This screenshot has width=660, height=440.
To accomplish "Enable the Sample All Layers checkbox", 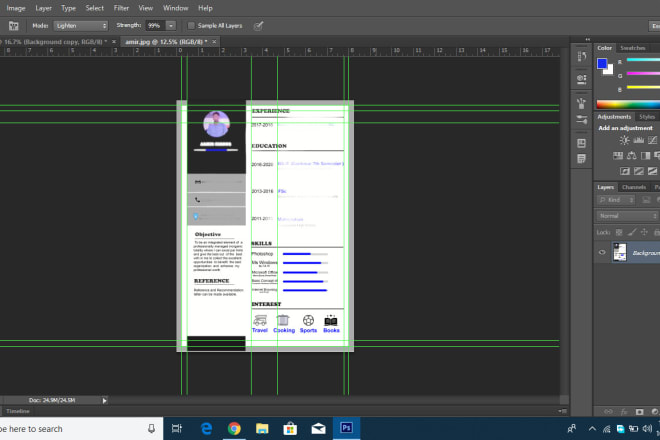I will click(x=191, y=26).
